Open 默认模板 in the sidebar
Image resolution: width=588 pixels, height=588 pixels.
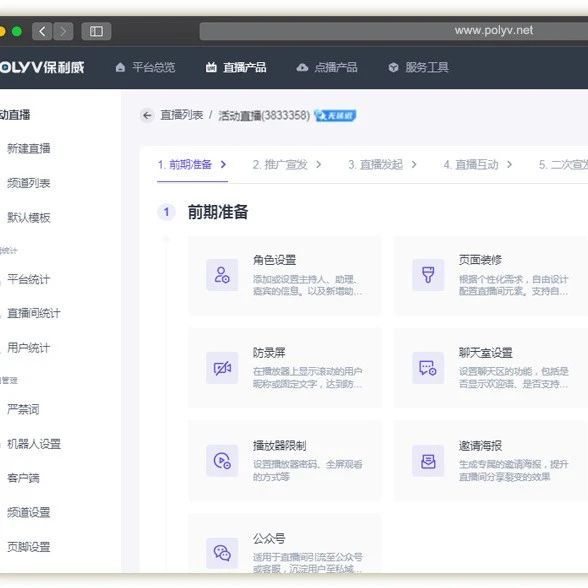29,218
